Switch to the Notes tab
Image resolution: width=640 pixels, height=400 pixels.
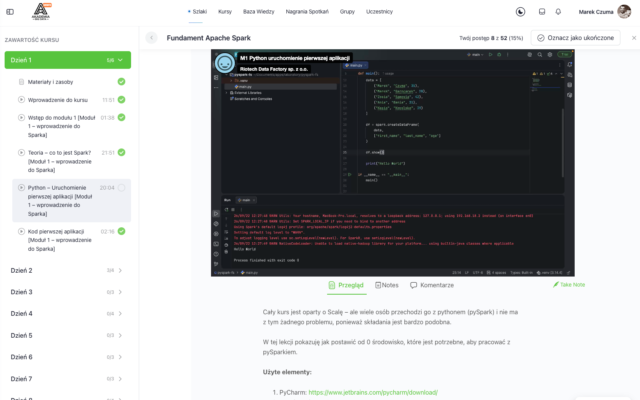tap(387, 285)
